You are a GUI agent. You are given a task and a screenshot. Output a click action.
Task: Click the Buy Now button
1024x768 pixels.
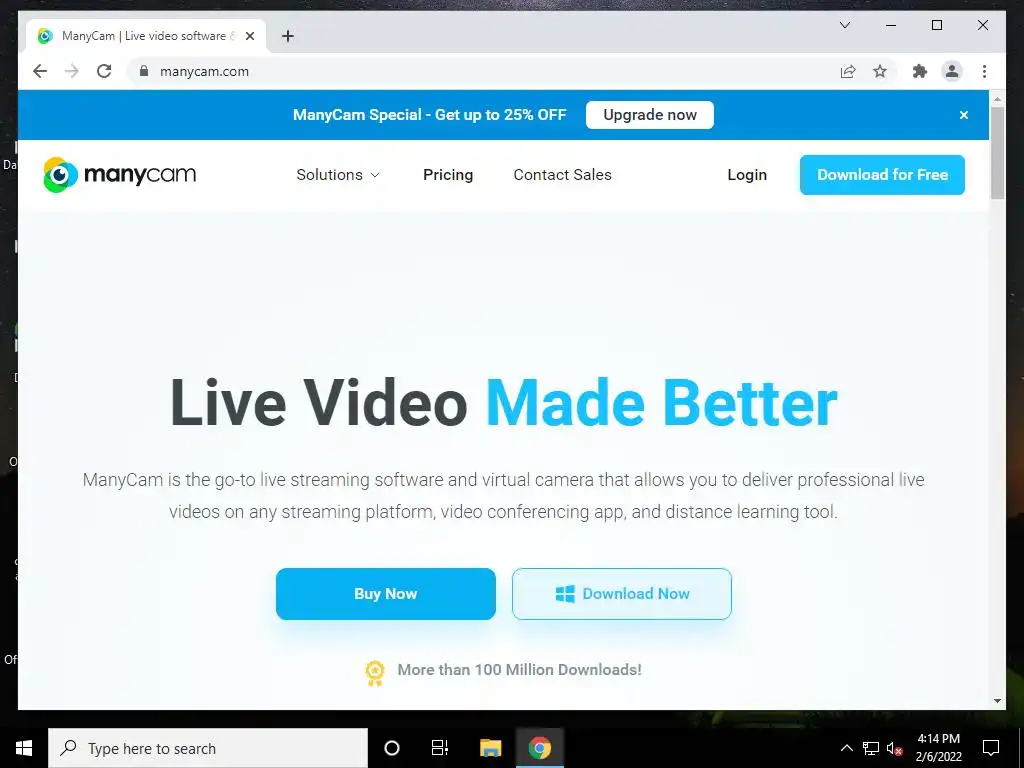[385, 594]
